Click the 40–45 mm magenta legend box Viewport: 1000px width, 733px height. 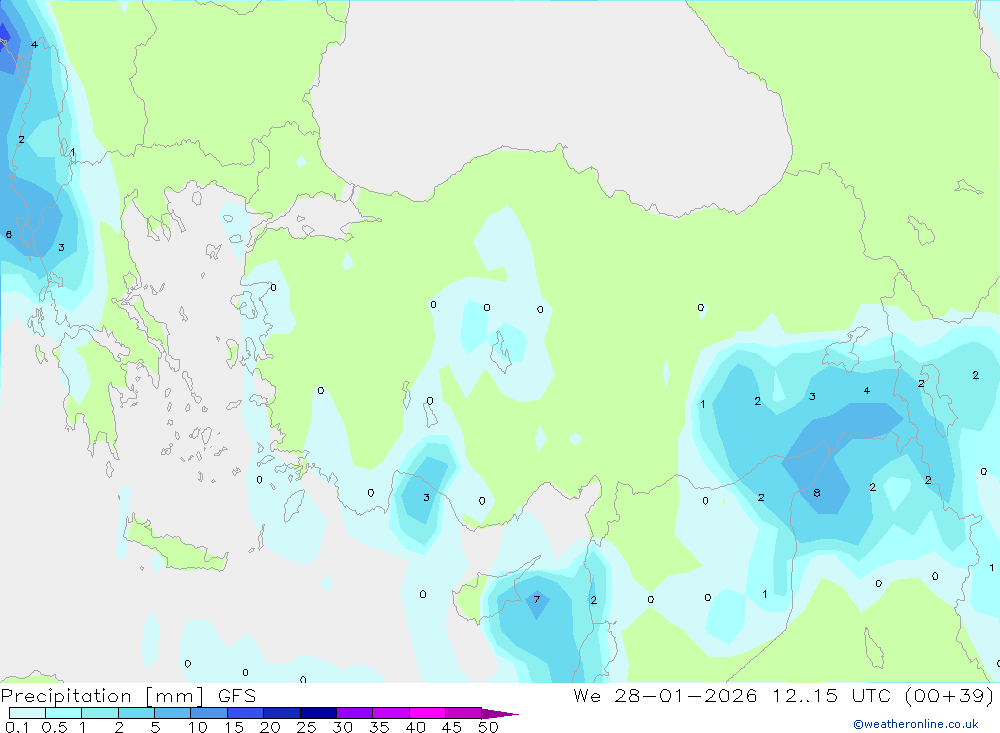pos(427,713)
